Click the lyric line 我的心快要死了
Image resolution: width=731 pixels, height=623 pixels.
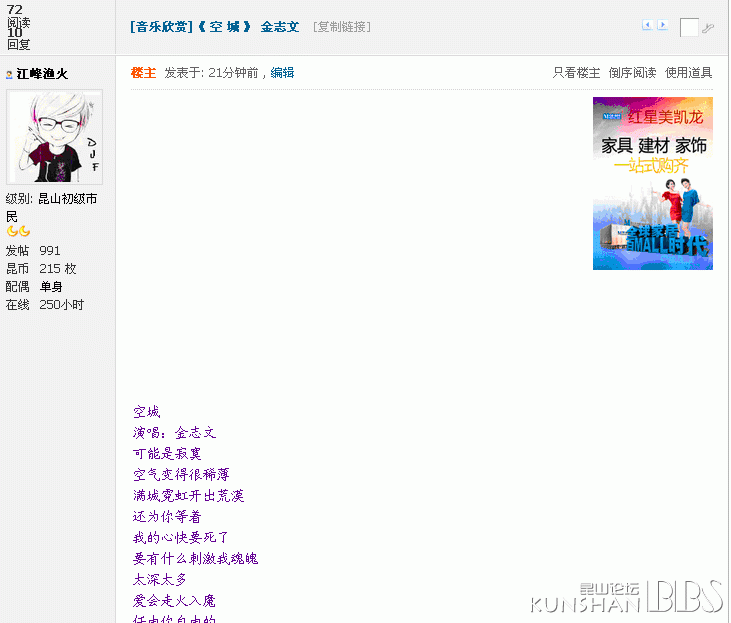(181, 538)
